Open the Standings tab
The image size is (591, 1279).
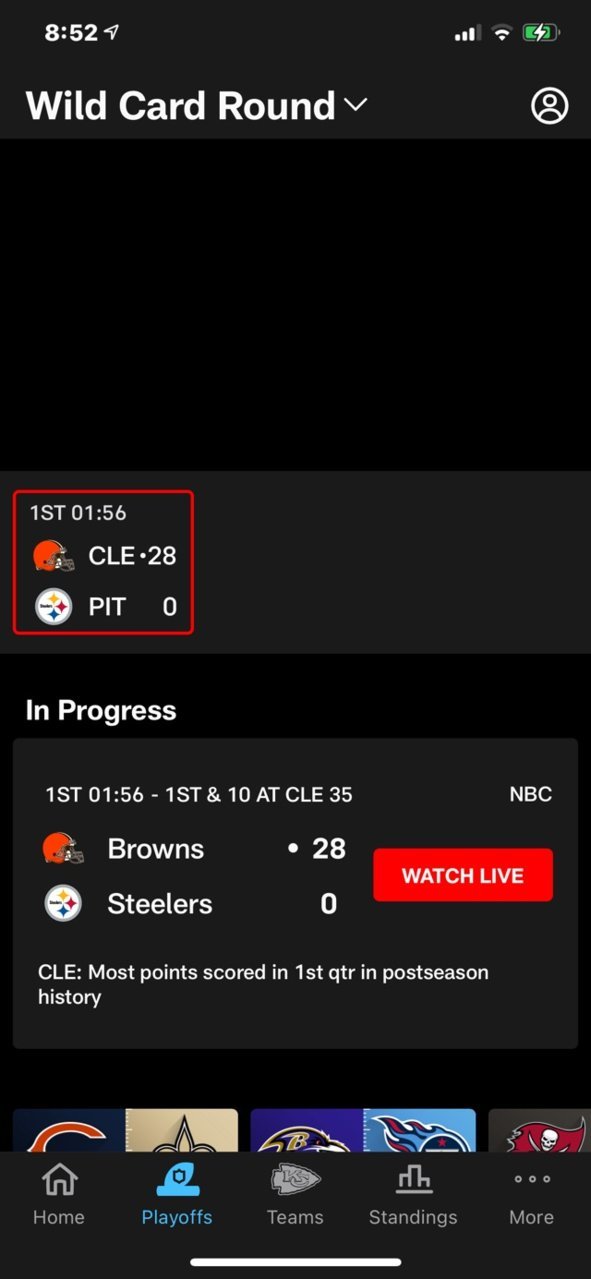click(413, 1194)
